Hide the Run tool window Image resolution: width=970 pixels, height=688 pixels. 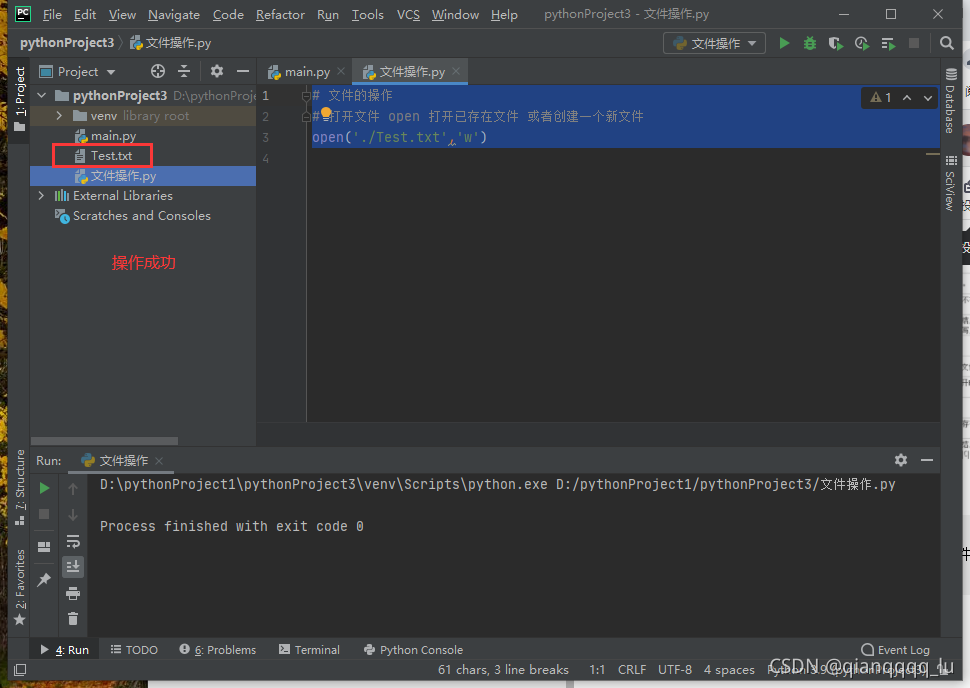927,460
